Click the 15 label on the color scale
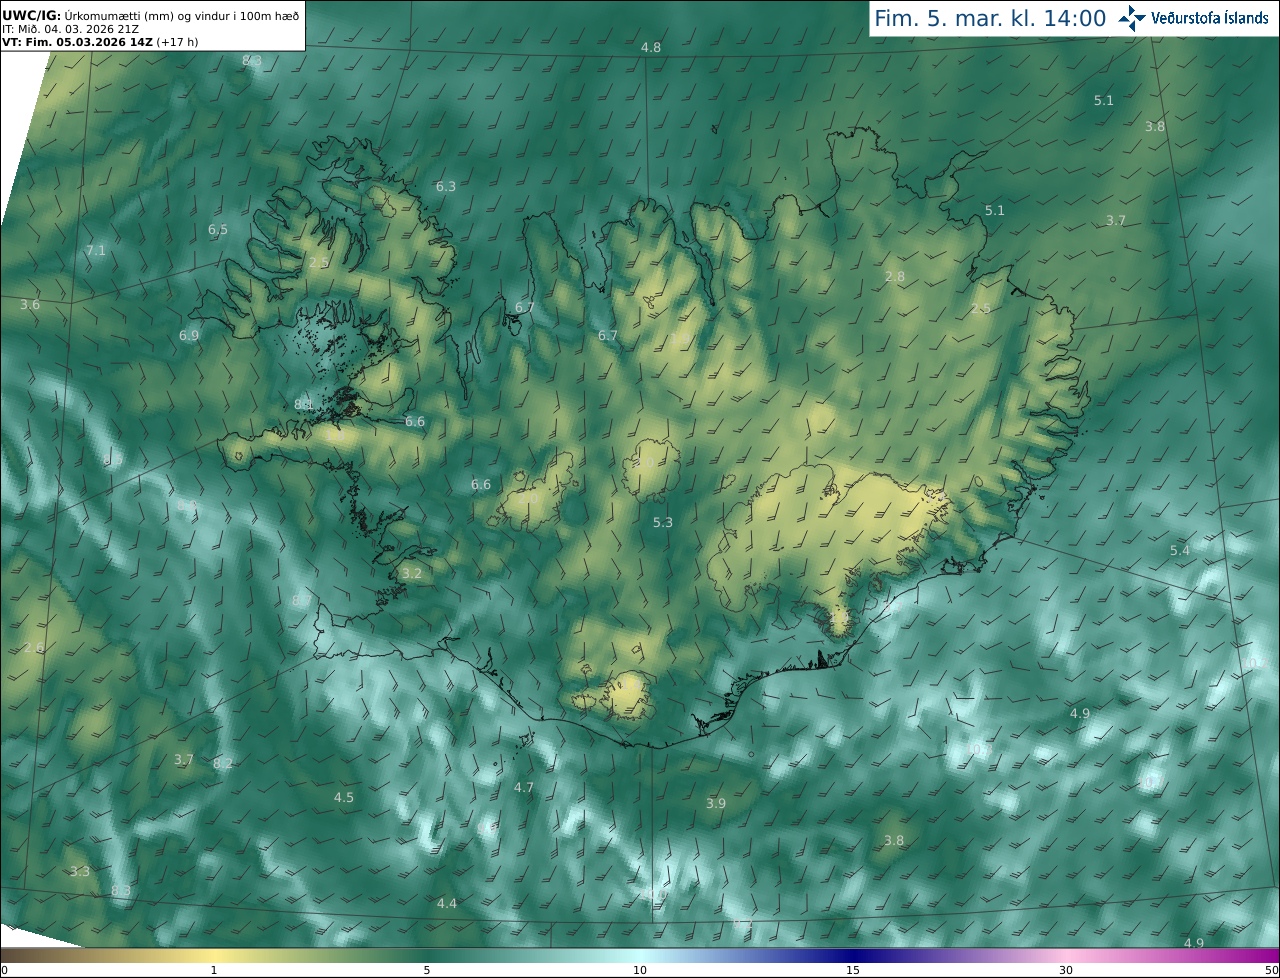 [x=853, y=971]
